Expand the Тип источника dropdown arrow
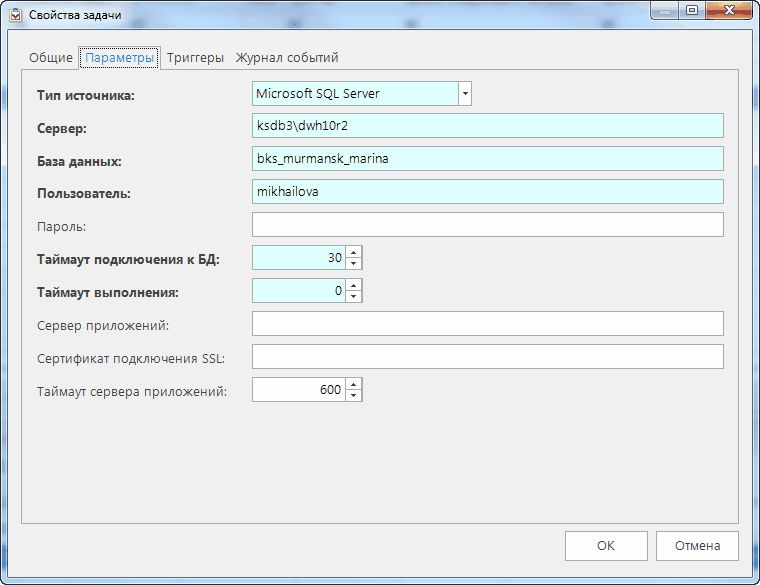Screen dimensions: 760x585 point(464,94)
